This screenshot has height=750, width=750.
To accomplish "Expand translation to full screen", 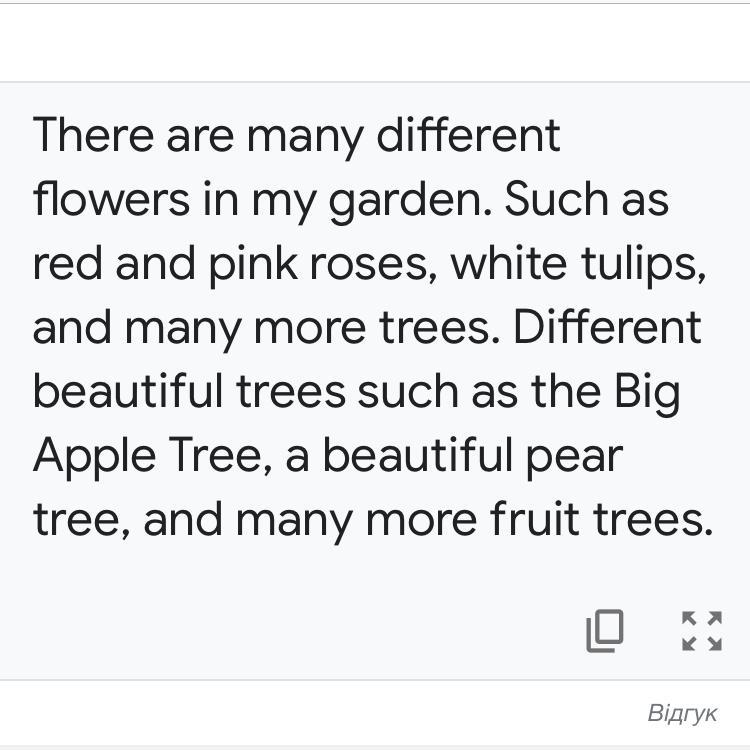I will [x=701, y=631].
